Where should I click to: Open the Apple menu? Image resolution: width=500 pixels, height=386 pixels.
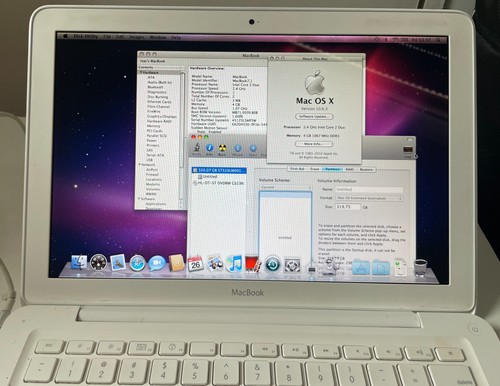(66, 36)
